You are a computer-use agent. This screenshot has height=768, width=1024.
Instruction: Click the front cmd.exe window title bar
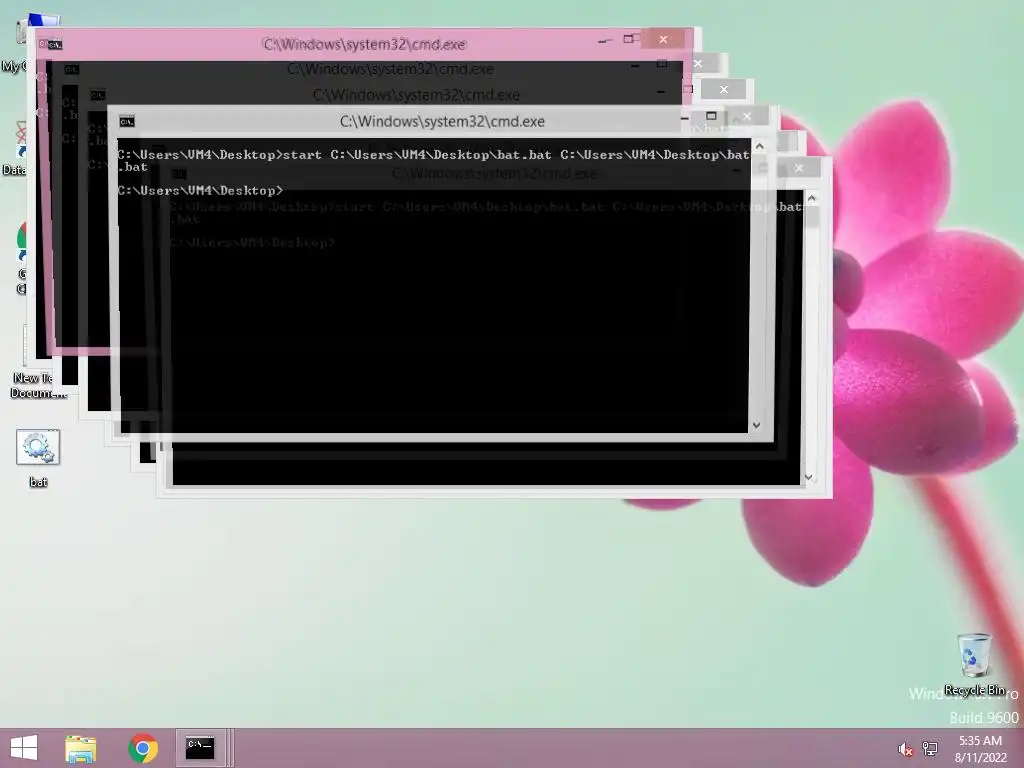tap(442, 121)
